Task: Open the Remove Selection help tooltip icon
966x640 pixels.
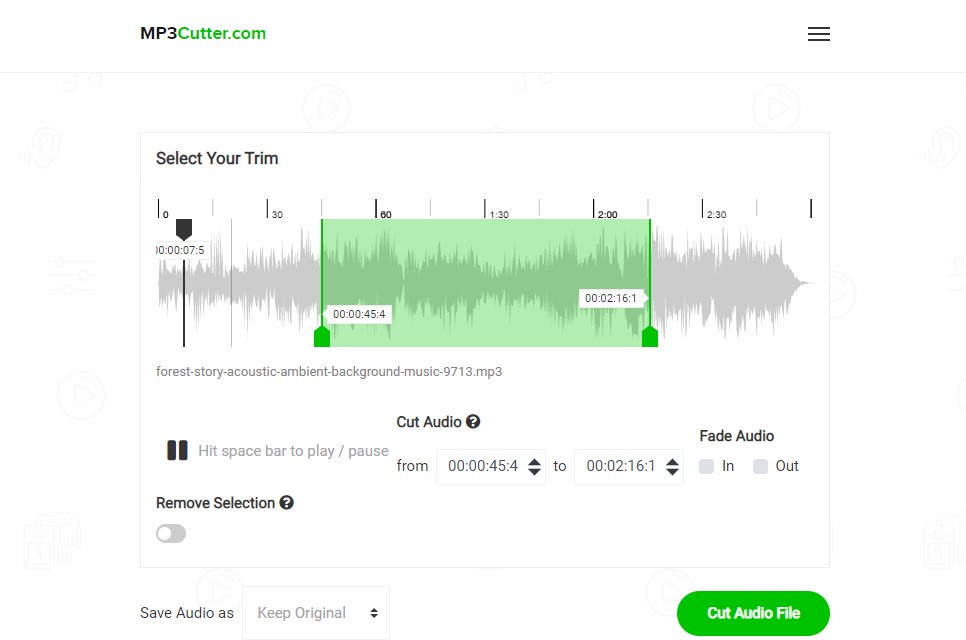Action: tap(287, 503)
